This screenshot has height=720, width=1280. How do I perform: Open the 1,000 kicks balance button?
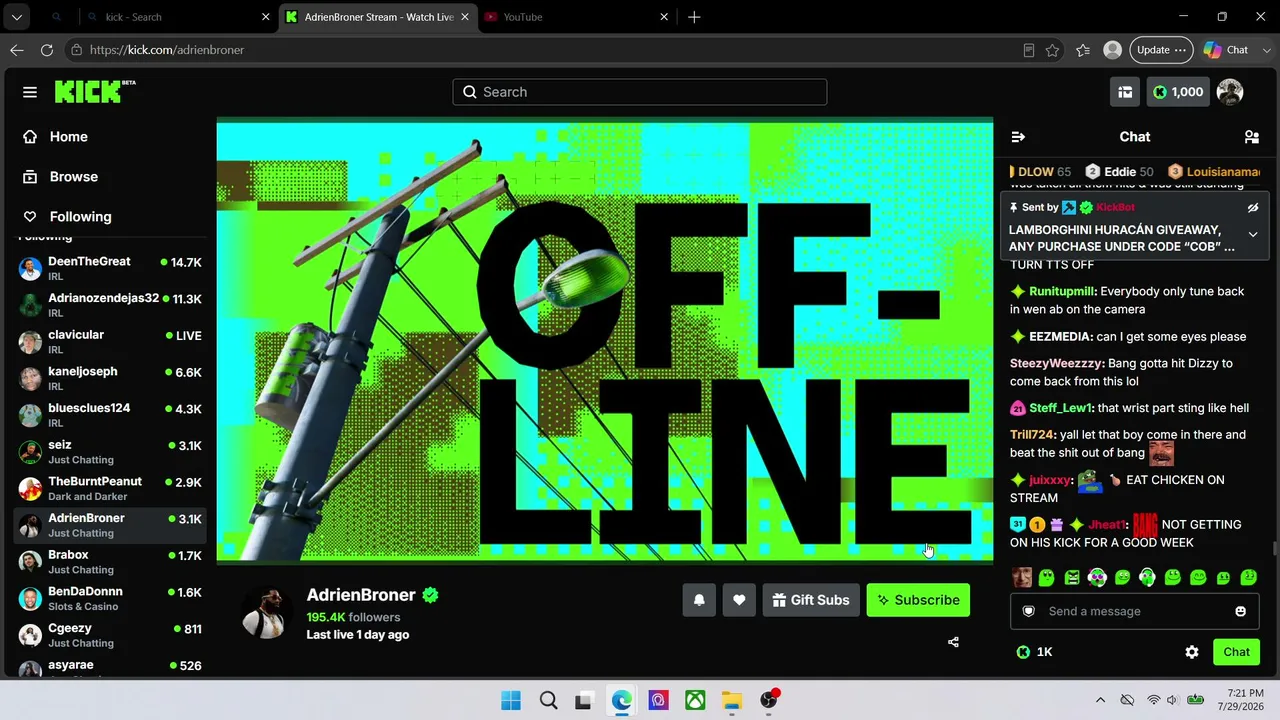pyautogui.click(x=1177, y=92)
